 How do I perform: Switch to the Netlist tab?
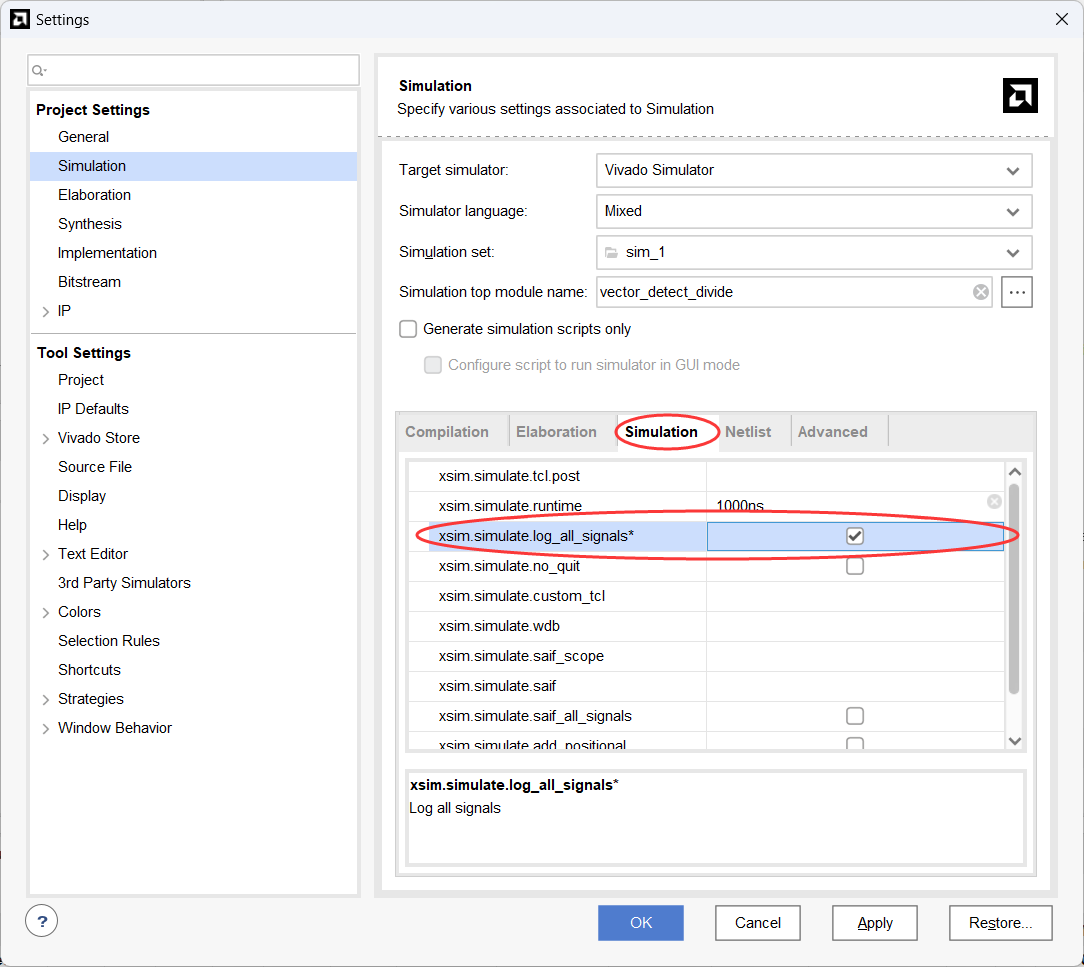748,432
